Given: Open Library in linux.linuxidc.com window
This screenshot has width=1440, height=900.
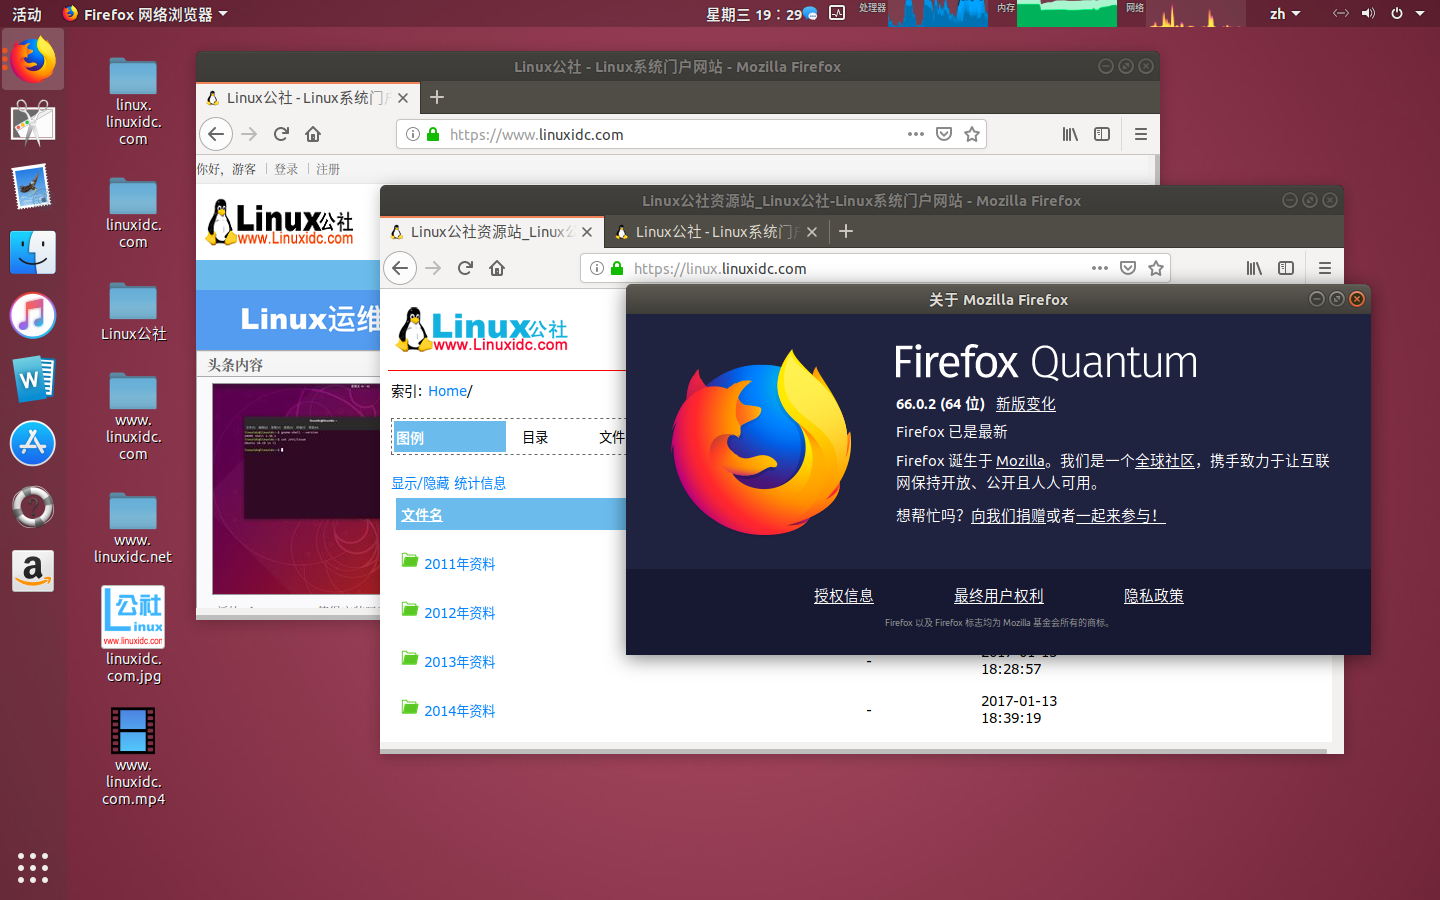Looking at the screenshot, I should [x=1254, y=268].
